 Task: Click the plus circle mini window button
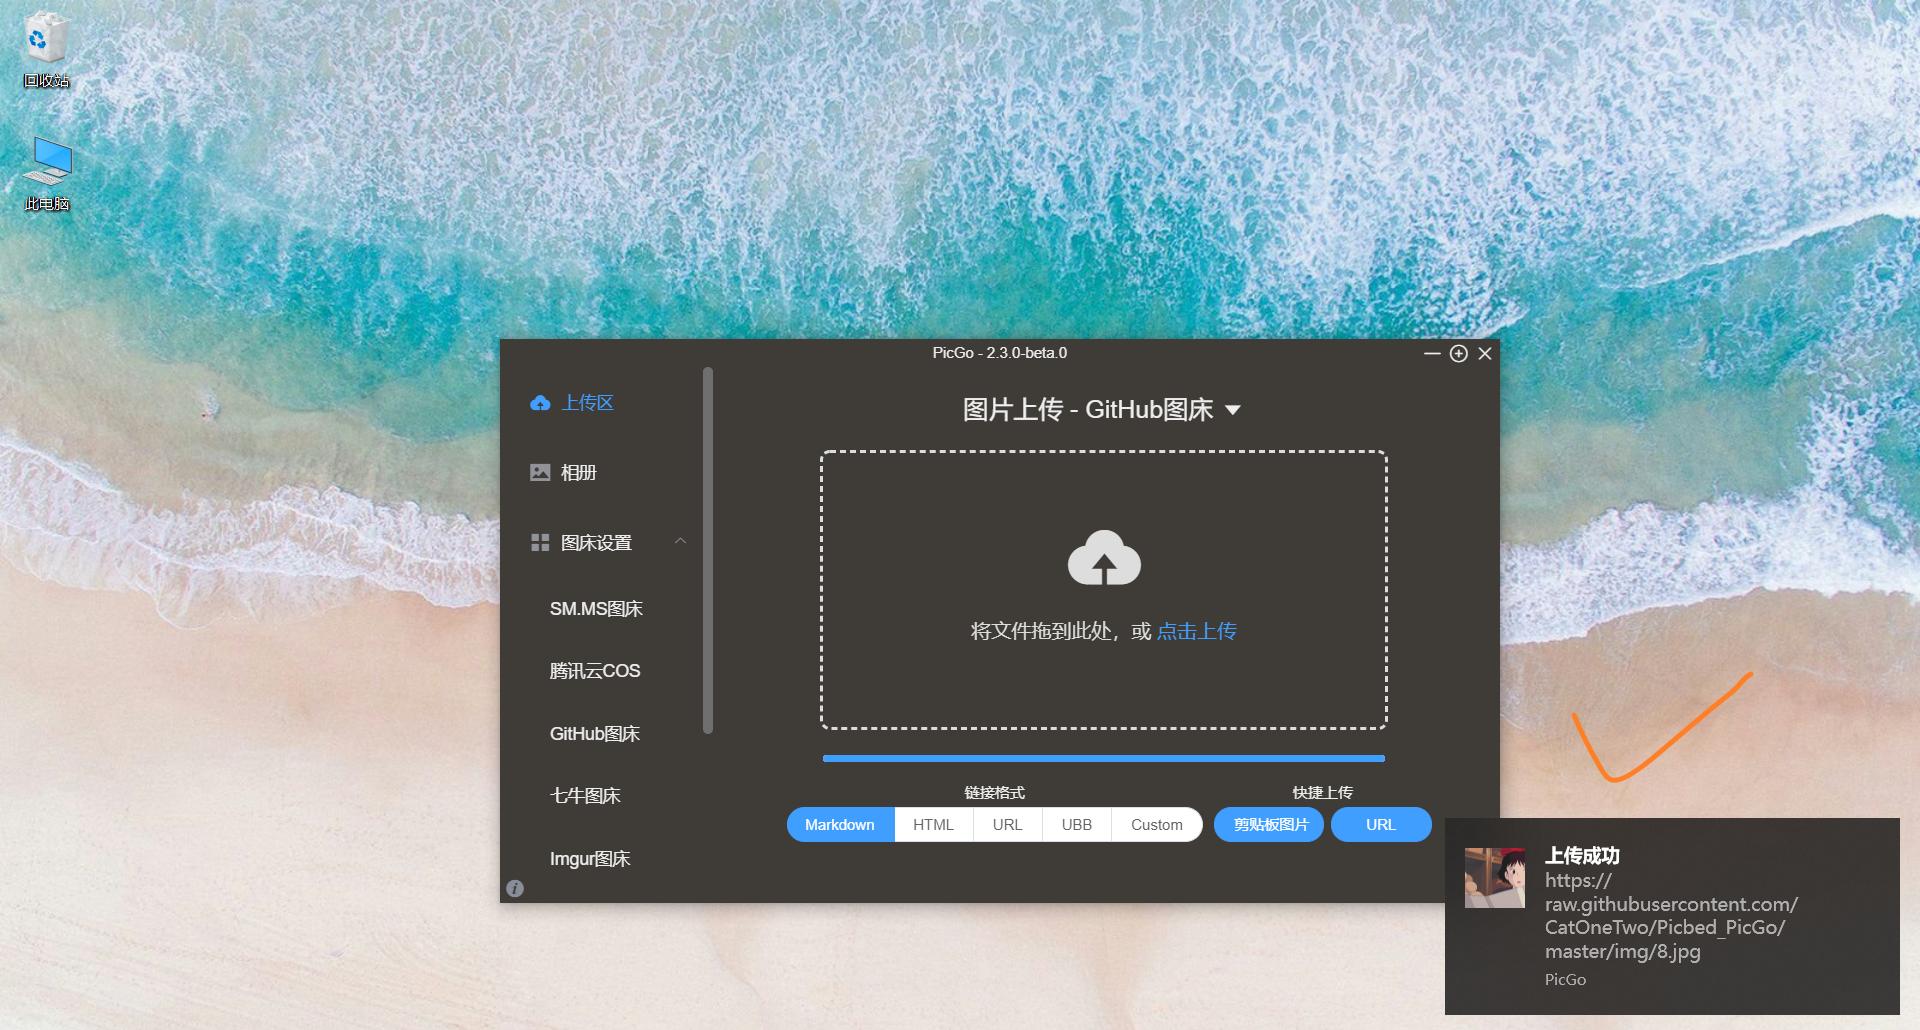[1459, 353]
